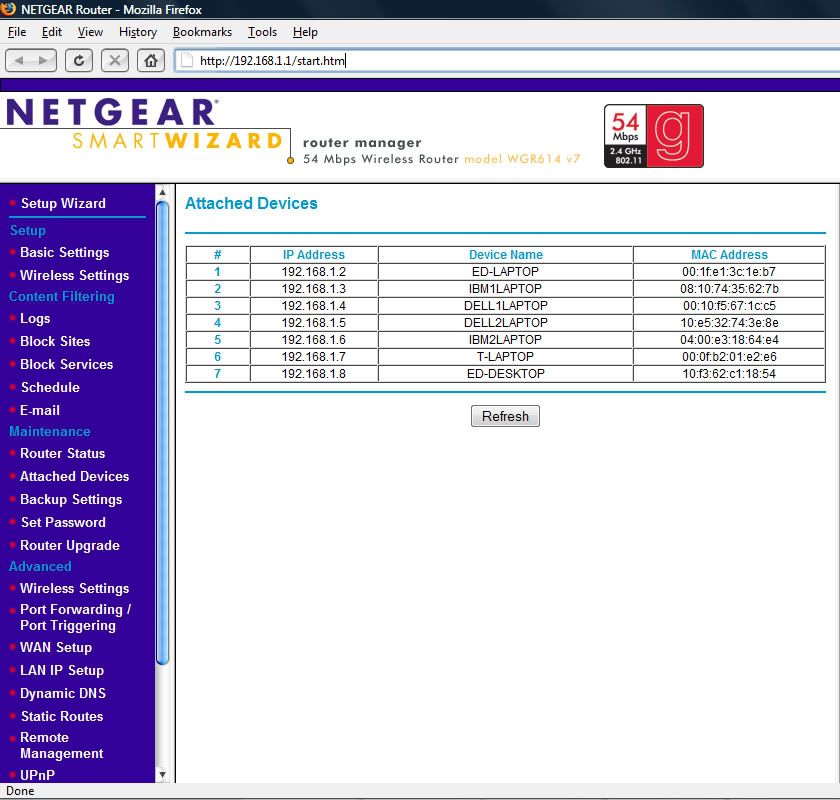Click IP address 192.168.1.8
Screen dimensions: 840x800
coord(313,374)
